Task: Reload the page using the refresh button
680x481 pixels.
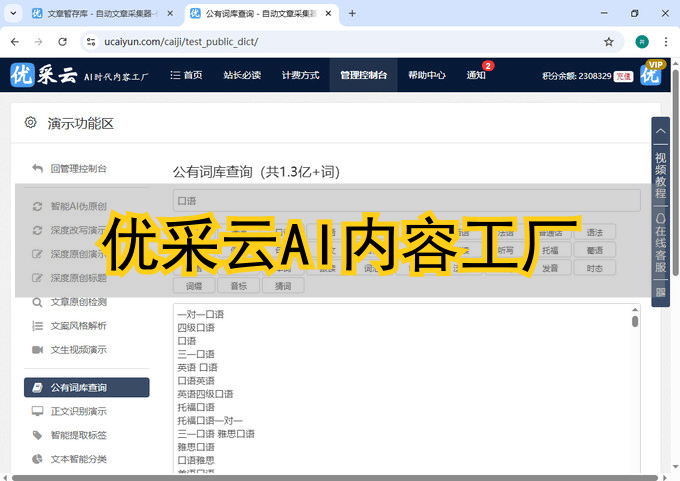Action: [x=63, y=42]
